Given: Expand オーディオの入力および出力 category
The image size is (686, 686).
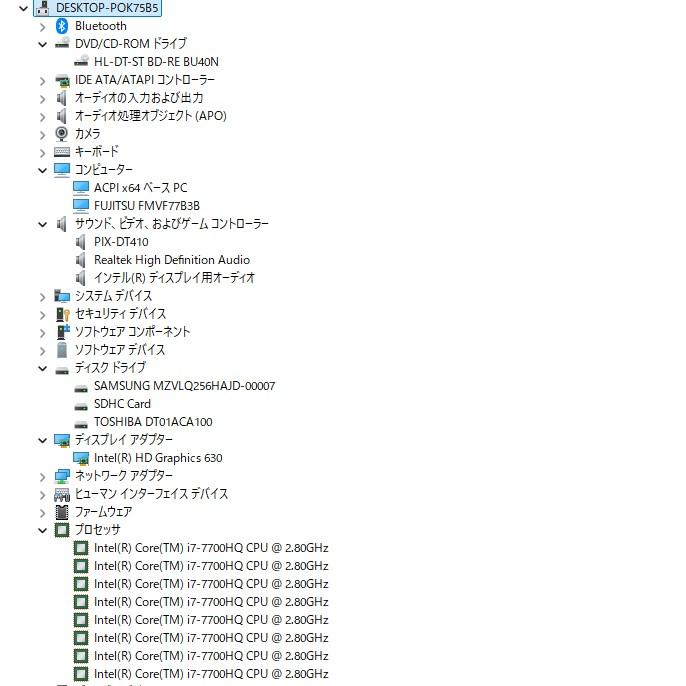Looking at the screenshot, I should click(42, 99).
